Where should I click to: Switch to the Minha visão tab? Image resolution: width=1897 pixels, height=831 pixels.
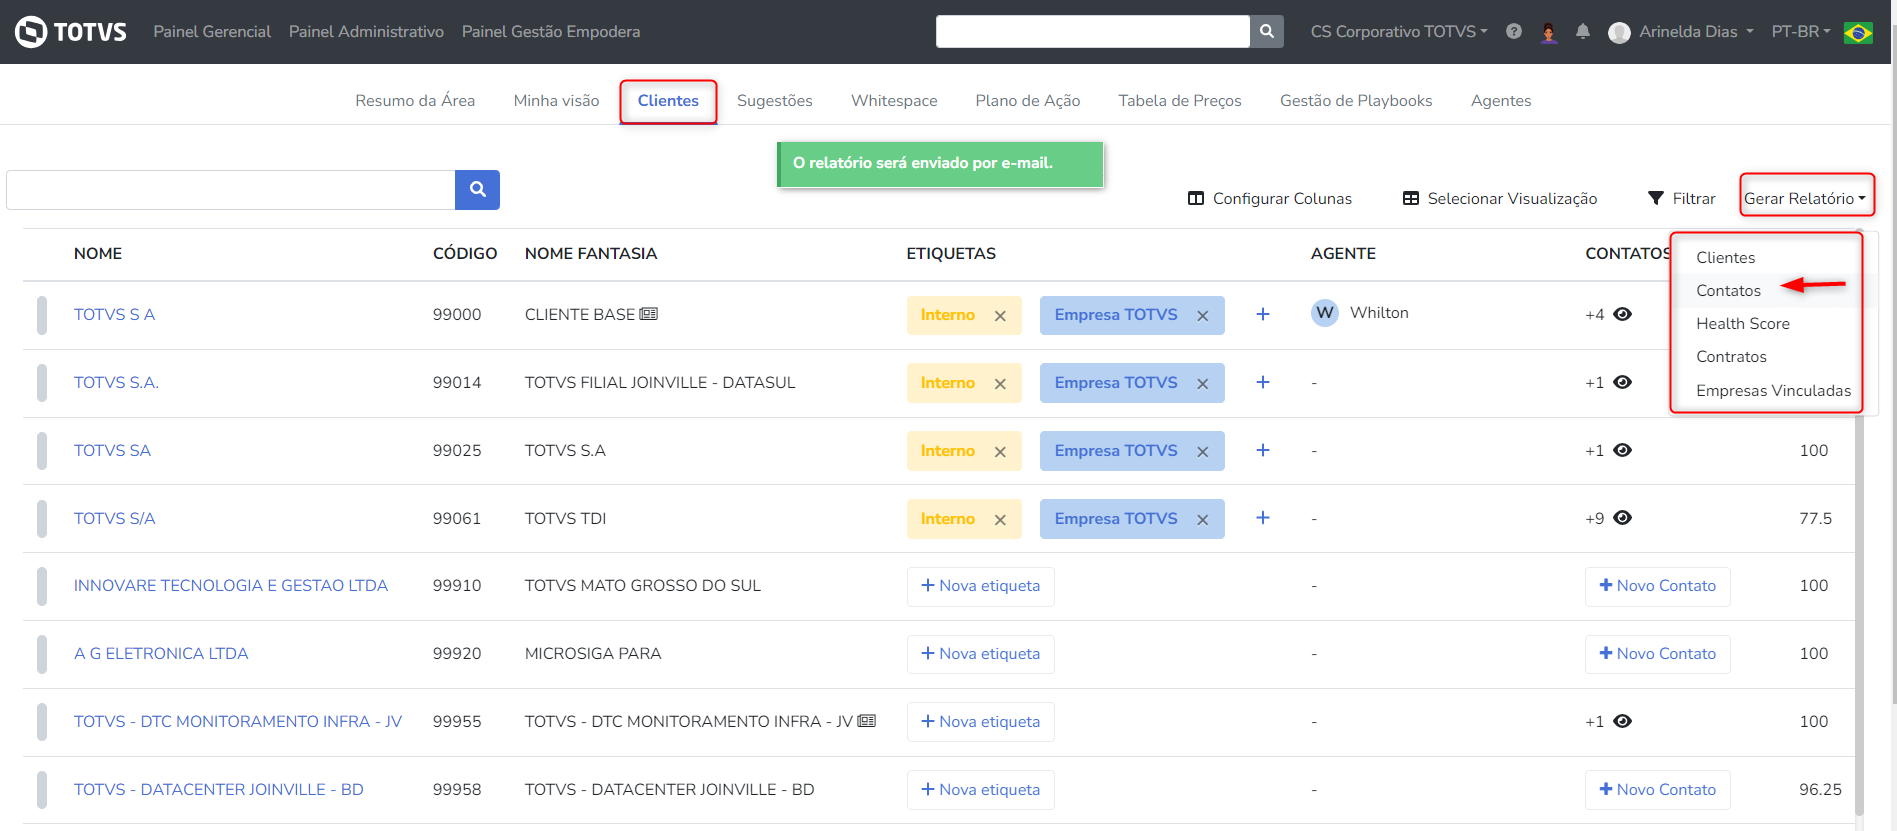pyautogui.click(x=556, y=101)
